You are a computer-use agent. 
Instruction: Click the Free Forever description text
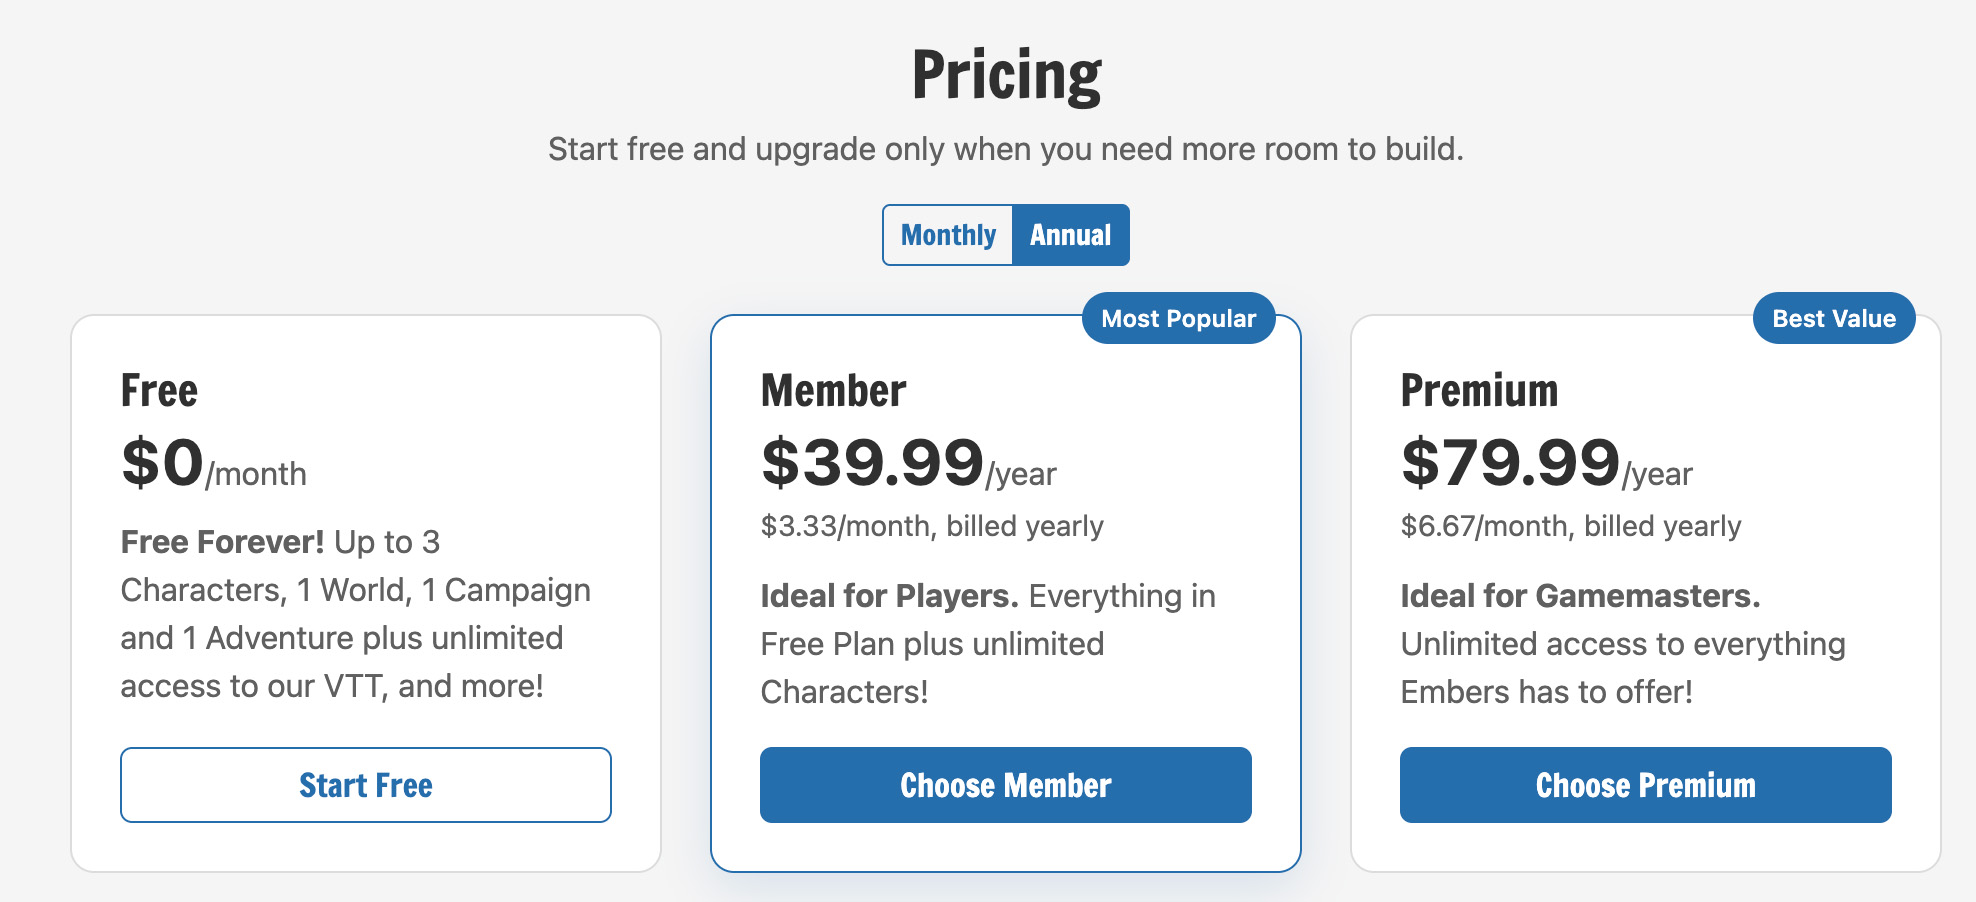pos(356,614)
